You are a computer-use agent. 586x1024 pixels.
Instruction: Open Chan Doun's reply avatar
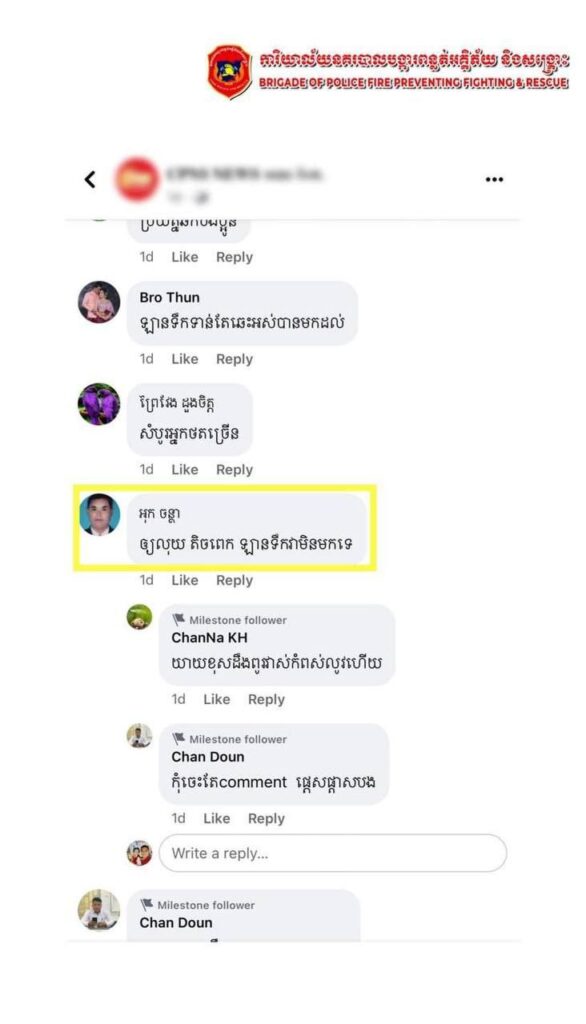coord(139,736)
